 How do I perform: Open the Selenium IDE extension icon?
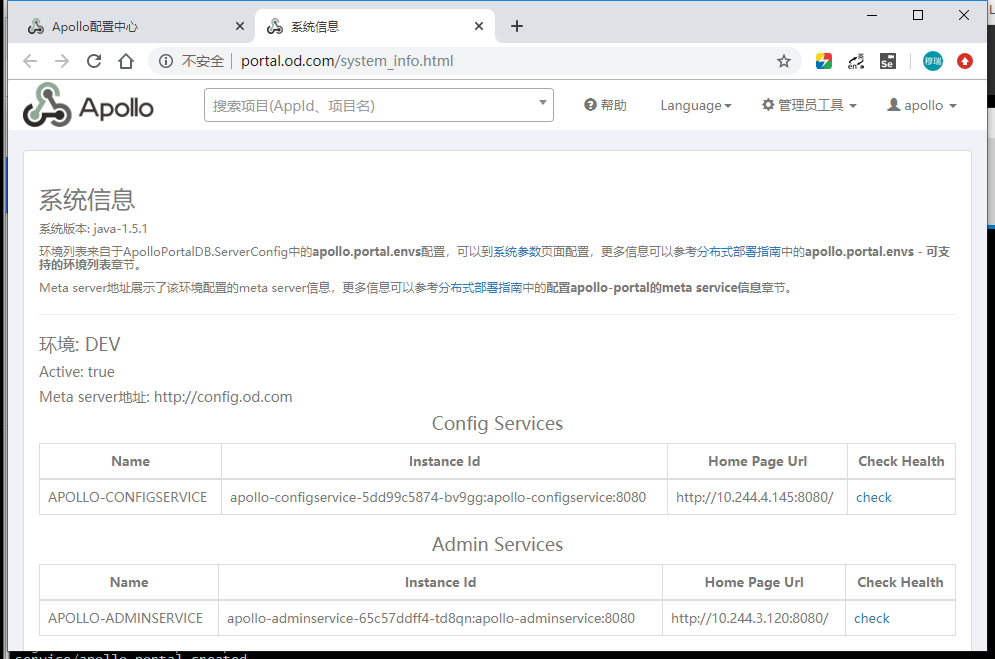(x=888, y=61)
